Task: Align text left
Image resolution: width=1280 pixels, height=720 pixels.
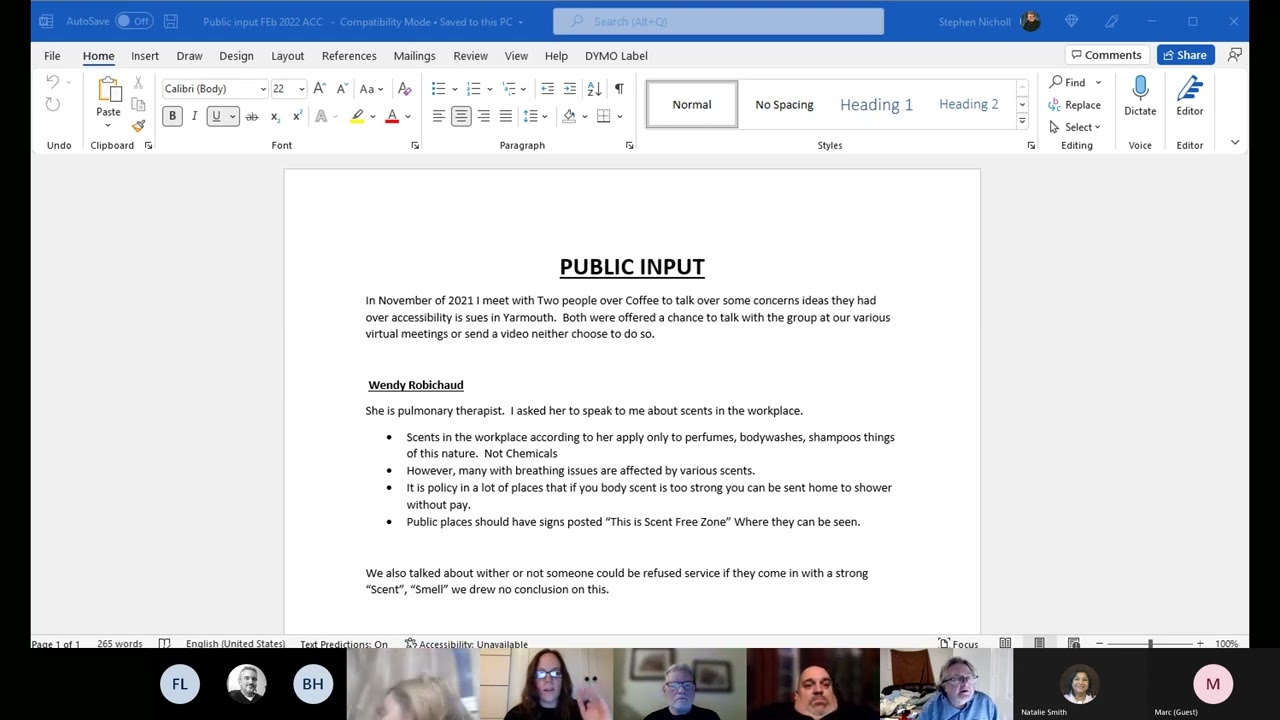Action: coord(438,117)
